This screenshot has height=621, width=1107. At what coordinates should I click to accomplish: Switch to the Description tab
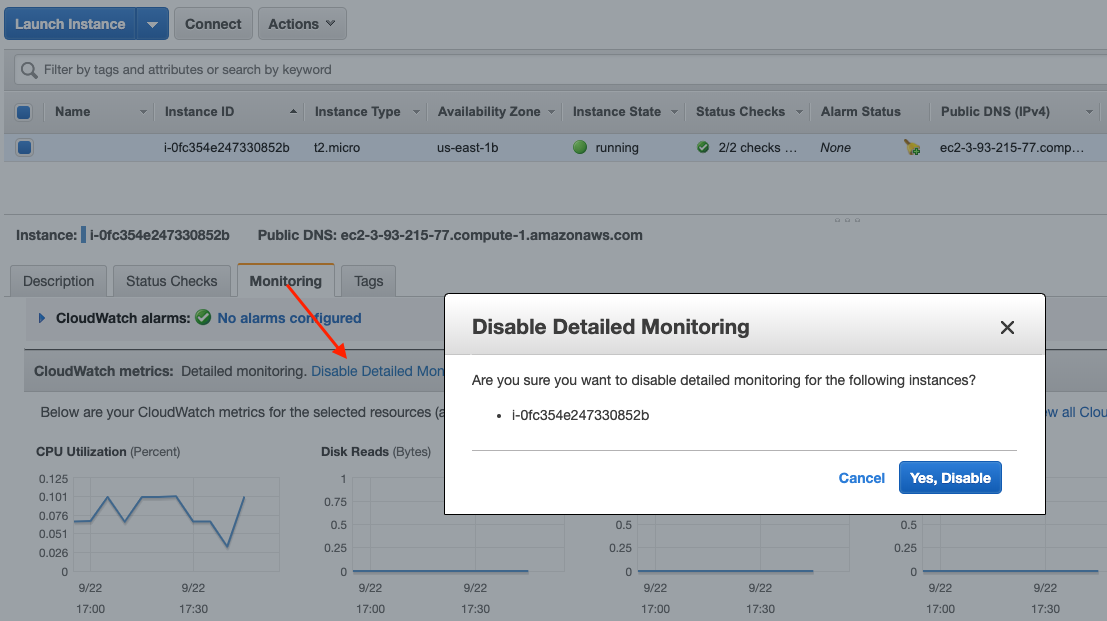point(57,281)
